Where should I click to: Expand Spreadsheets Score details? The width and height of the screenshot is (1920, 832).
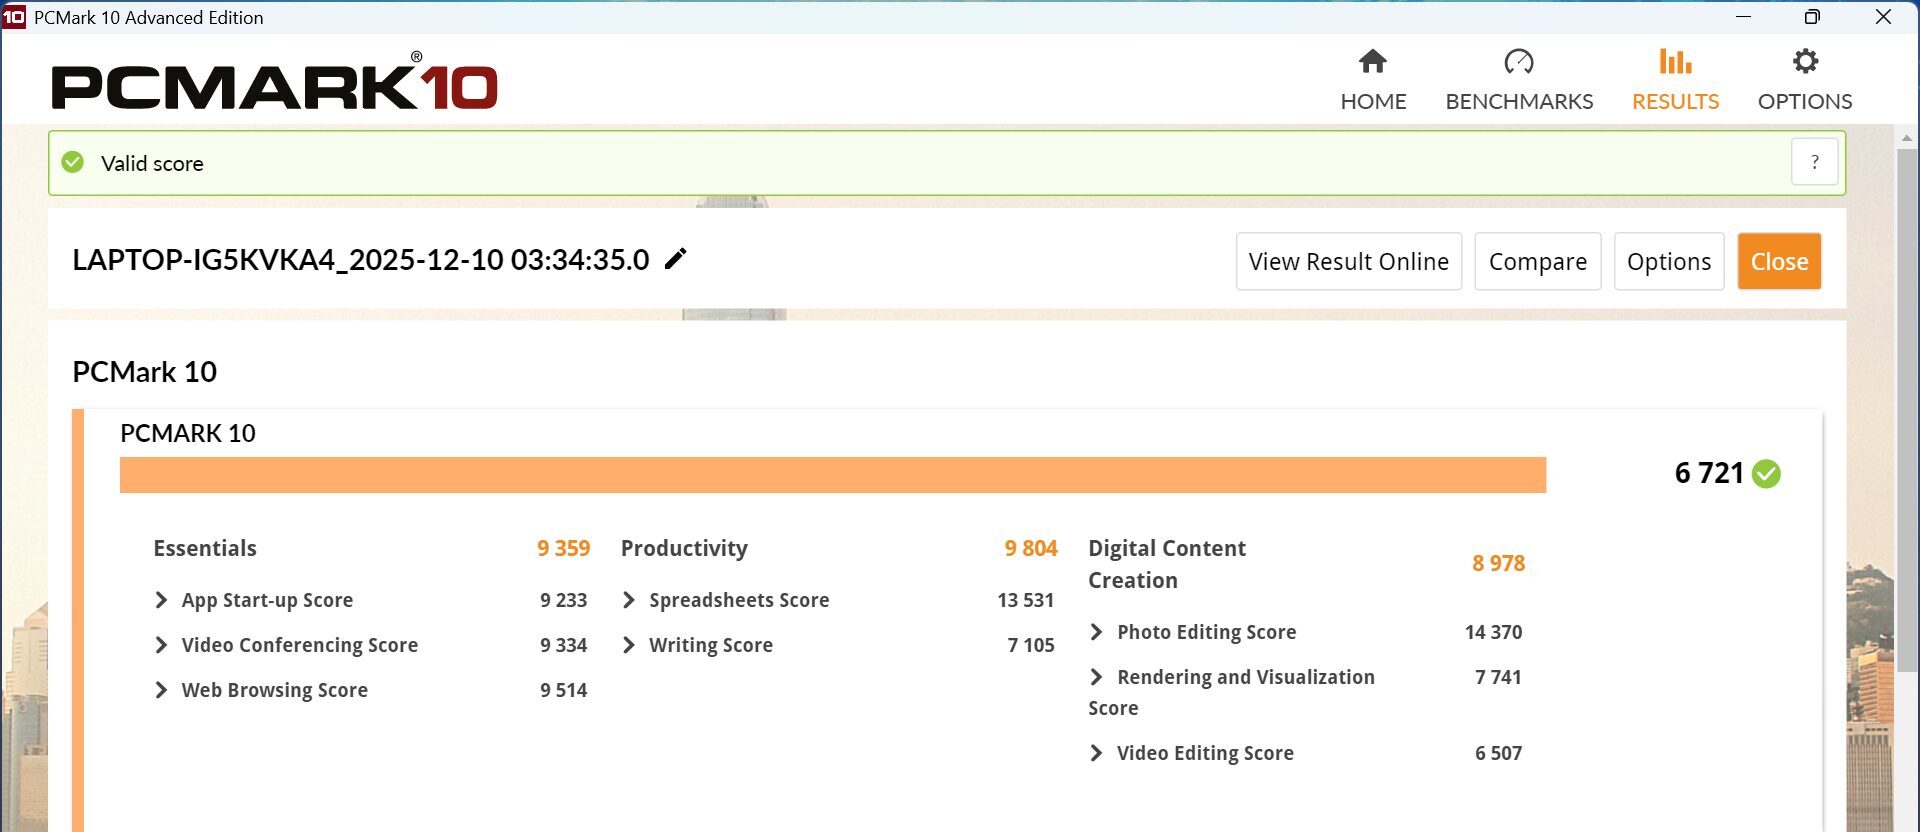coord(629,600)
